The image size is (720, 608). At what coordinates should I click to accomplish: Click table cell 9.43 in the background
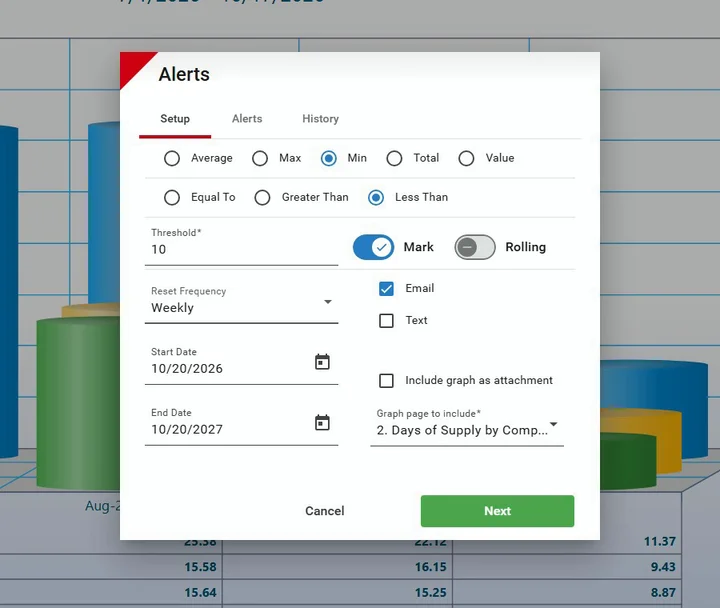pyautogui.click(x=663, y=567)
